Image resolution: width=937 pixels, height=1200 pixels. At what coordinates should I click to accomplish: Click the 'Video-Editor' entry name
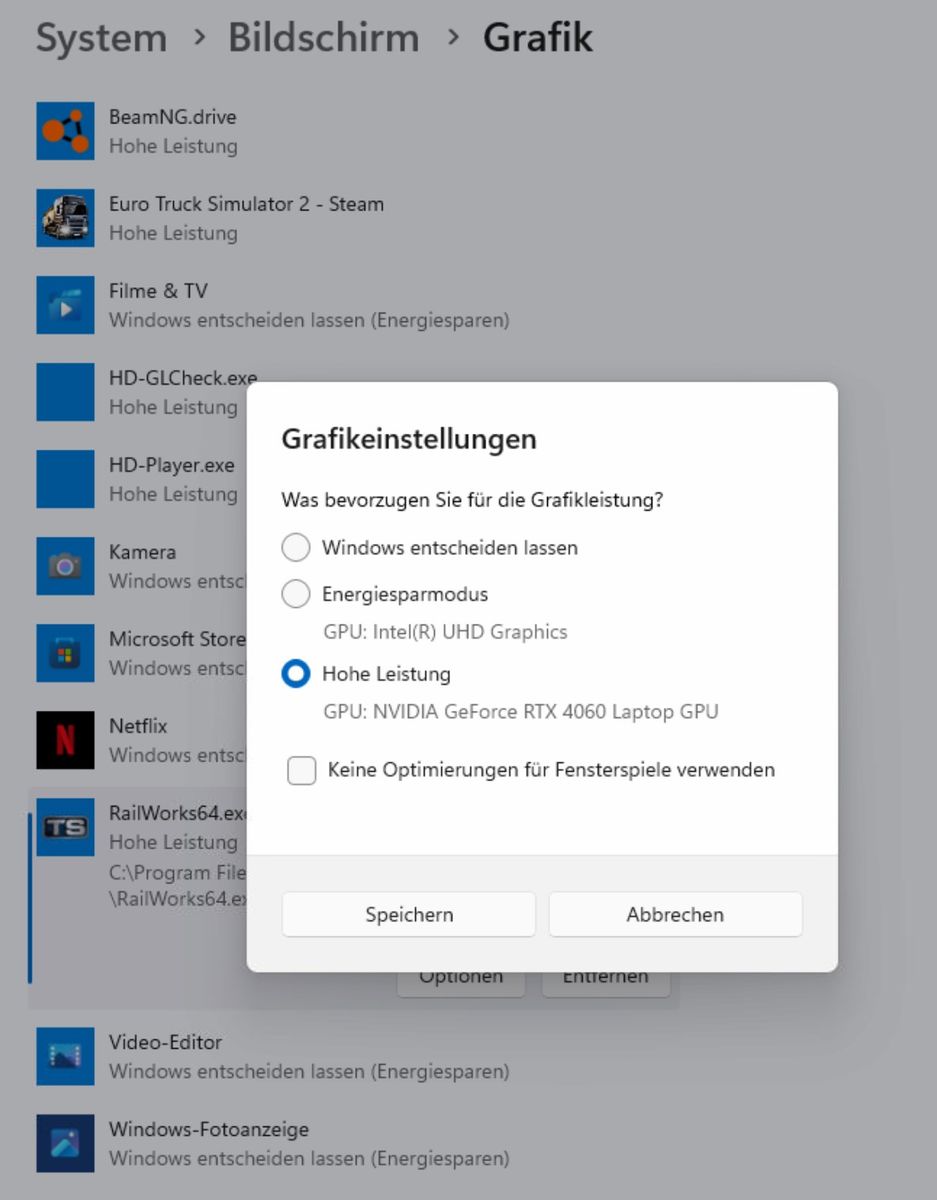point(165,1042)
